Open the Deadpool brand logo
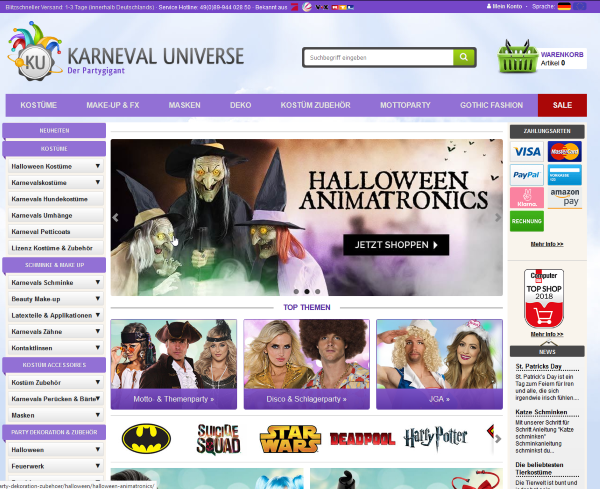Viewport: 600px width, 489px height. 362,439
